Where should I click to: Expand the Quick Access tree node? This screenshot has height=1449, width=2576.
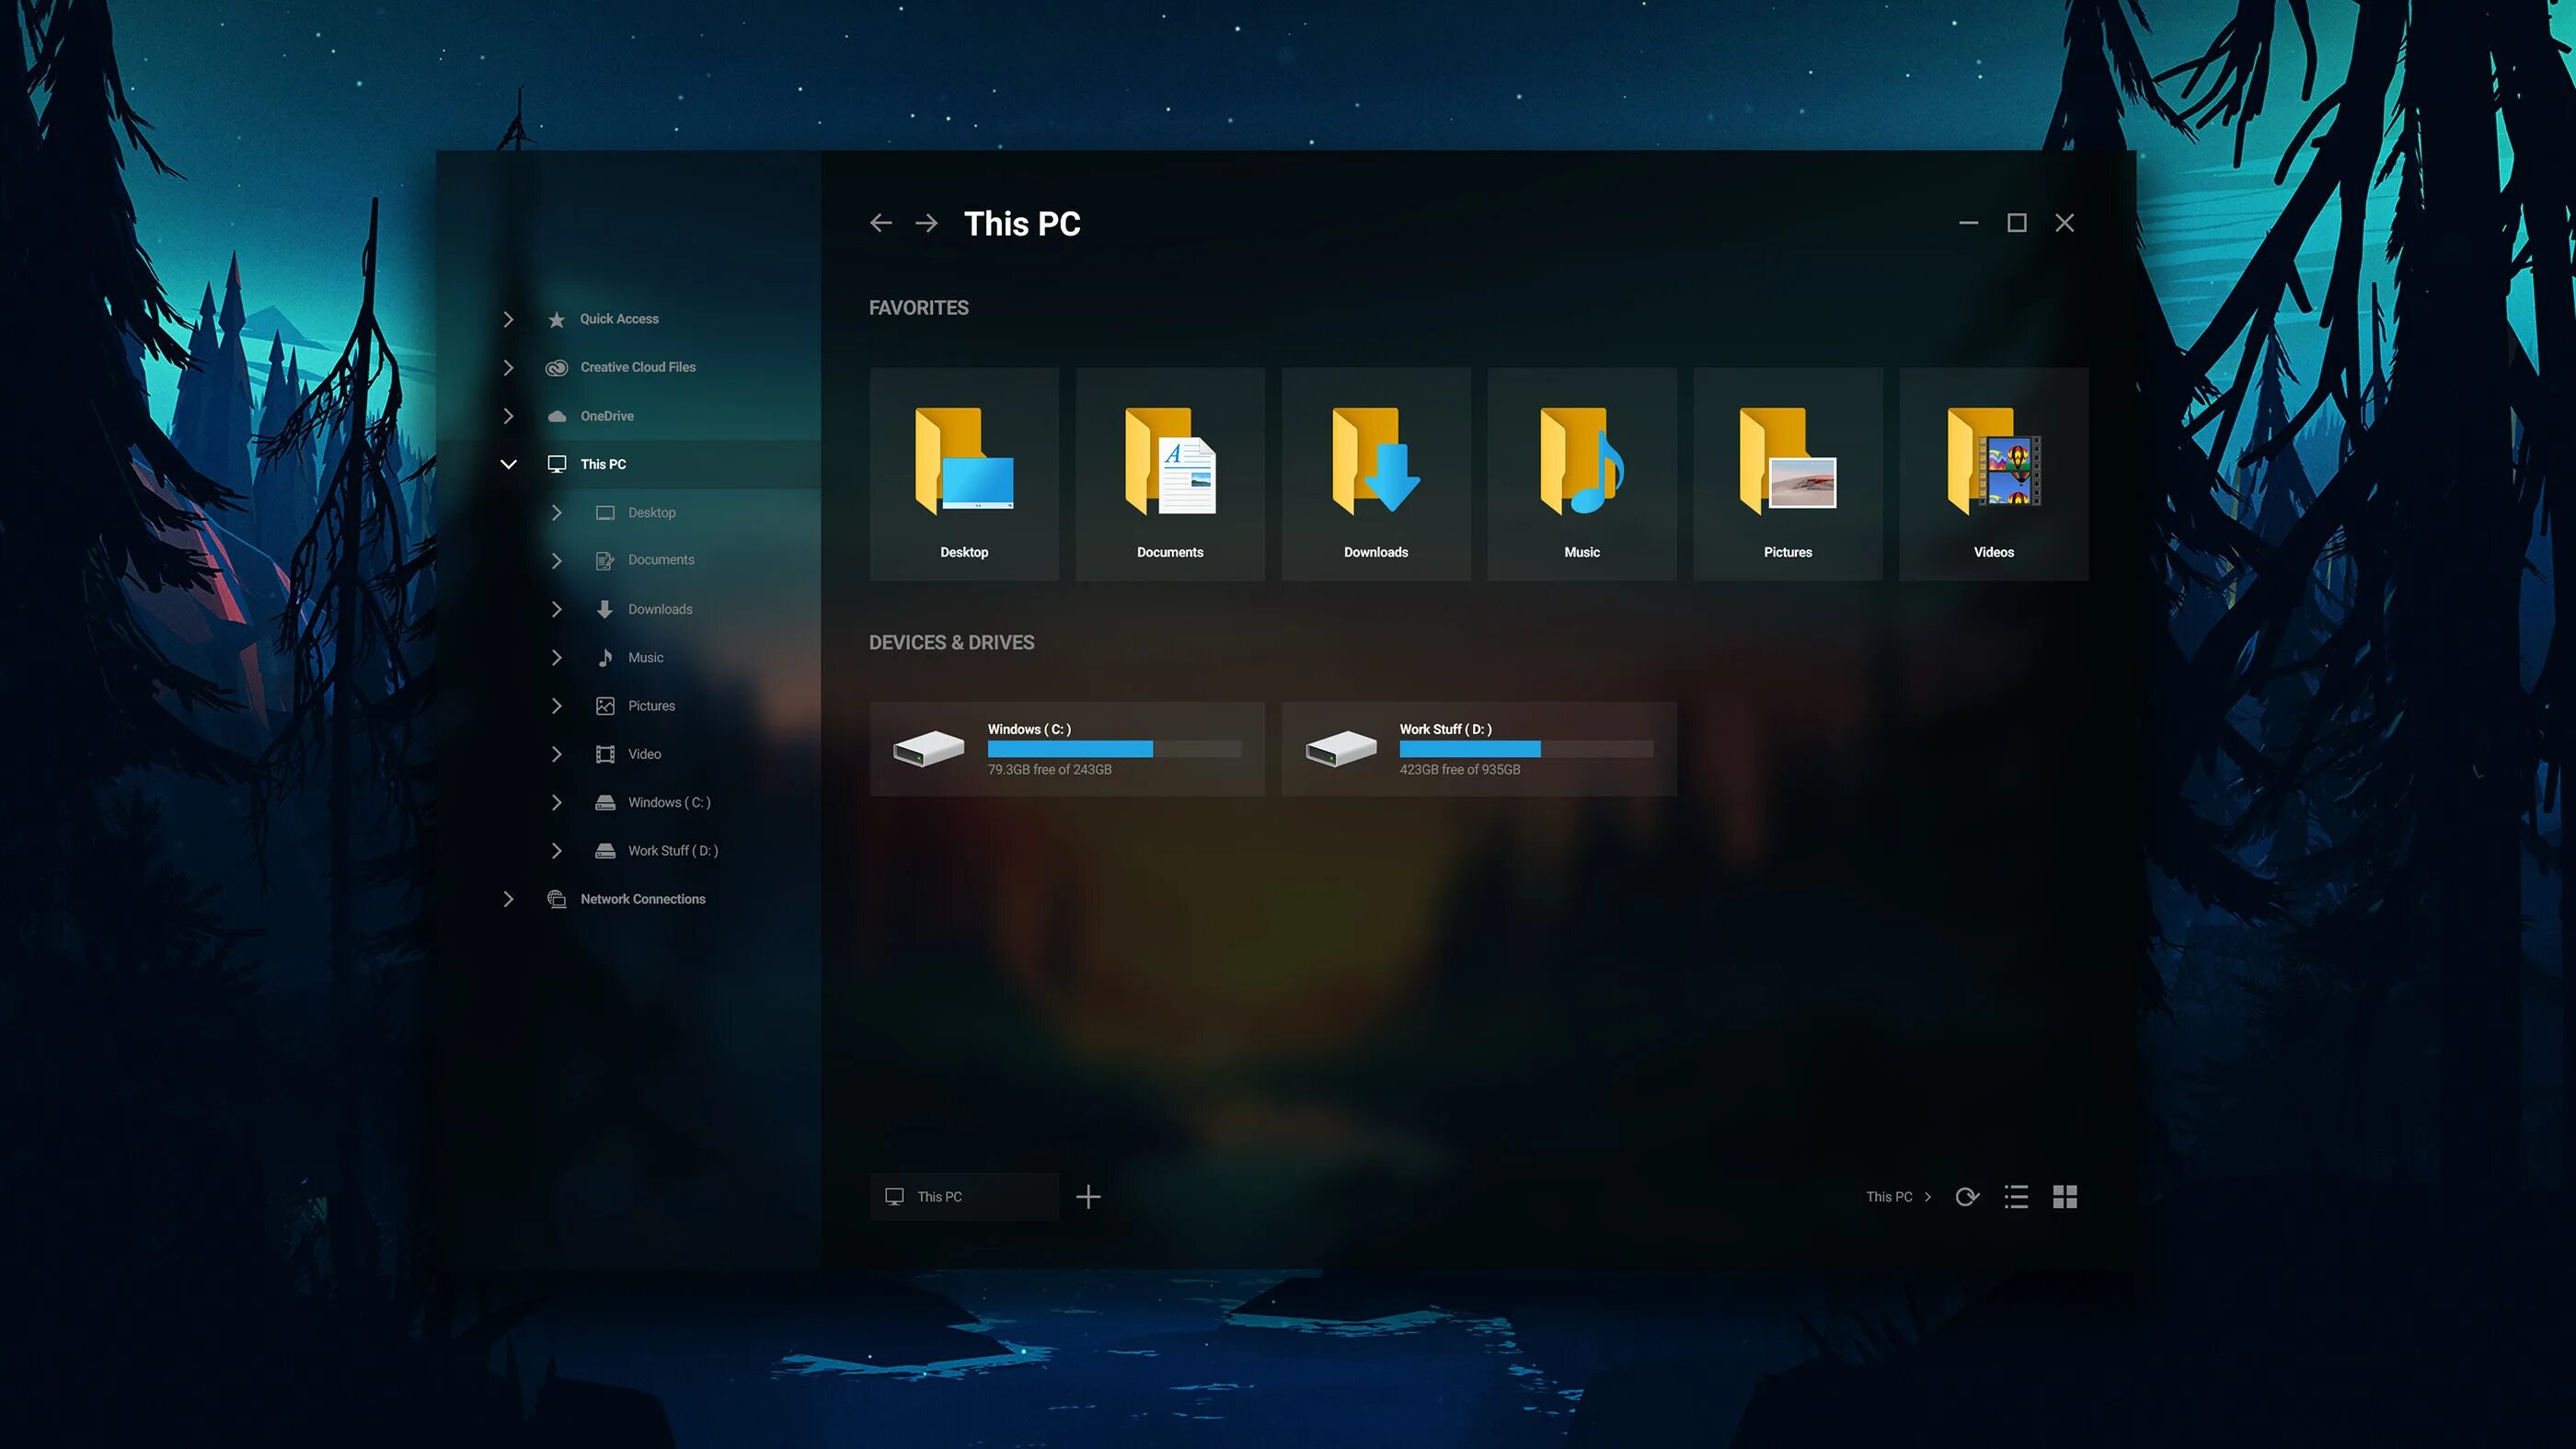(x=508, y=319)
